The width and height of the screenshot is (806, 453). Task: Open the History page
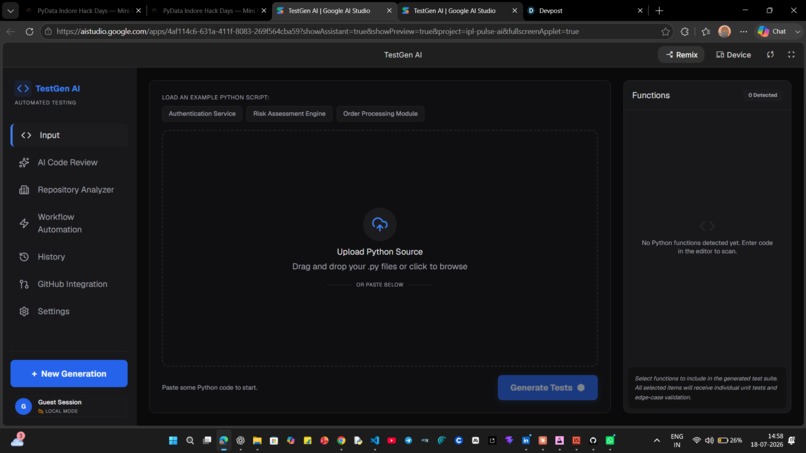[x=69, y=257]
